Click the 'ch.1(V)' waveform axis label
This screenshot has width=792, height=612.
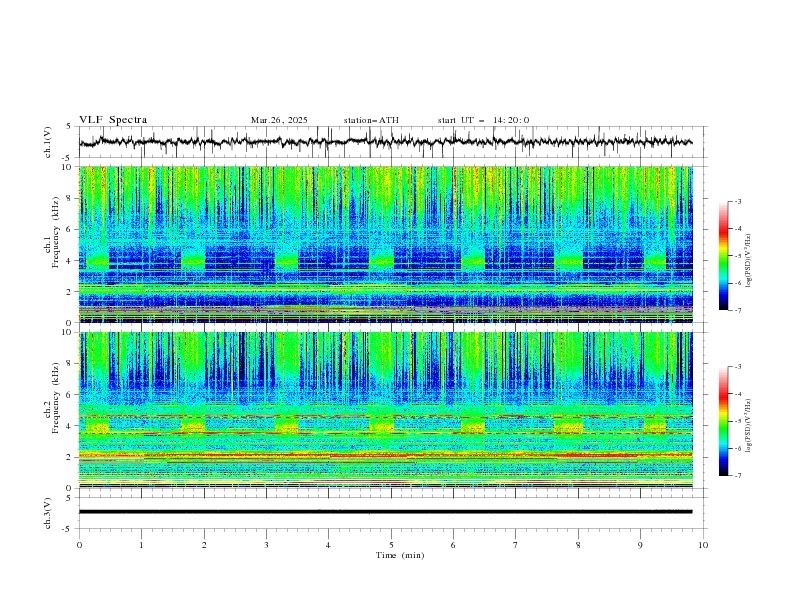pos(48,142)
